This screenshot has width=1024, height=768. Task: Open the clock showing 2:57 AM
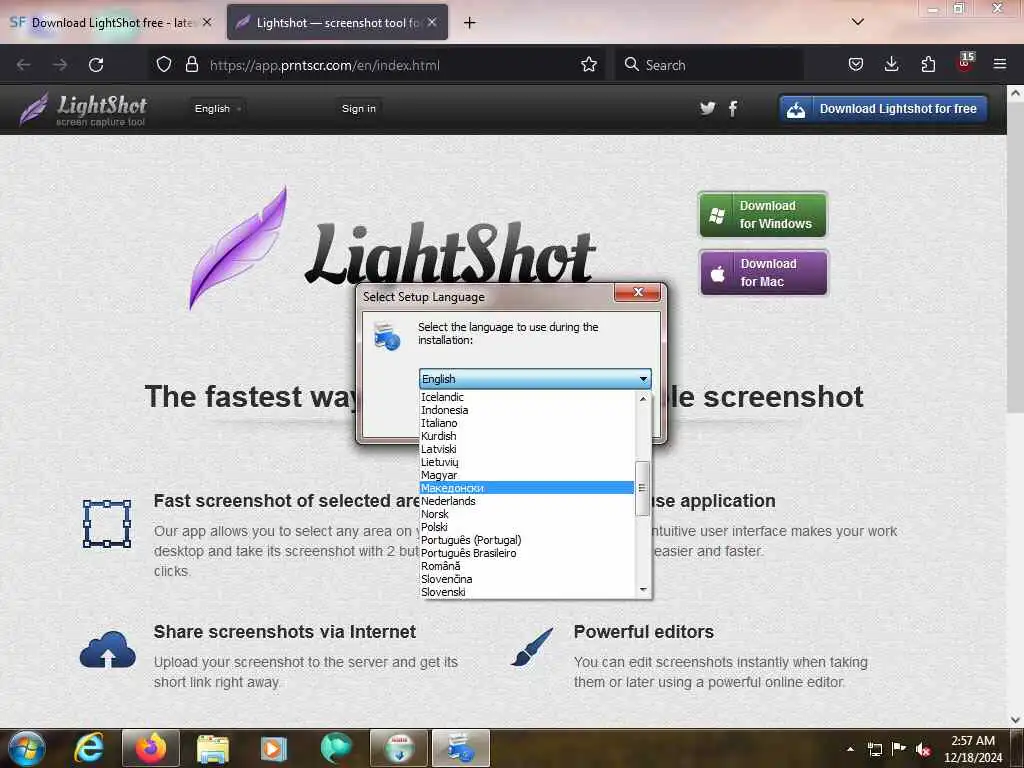click(973, 749)
